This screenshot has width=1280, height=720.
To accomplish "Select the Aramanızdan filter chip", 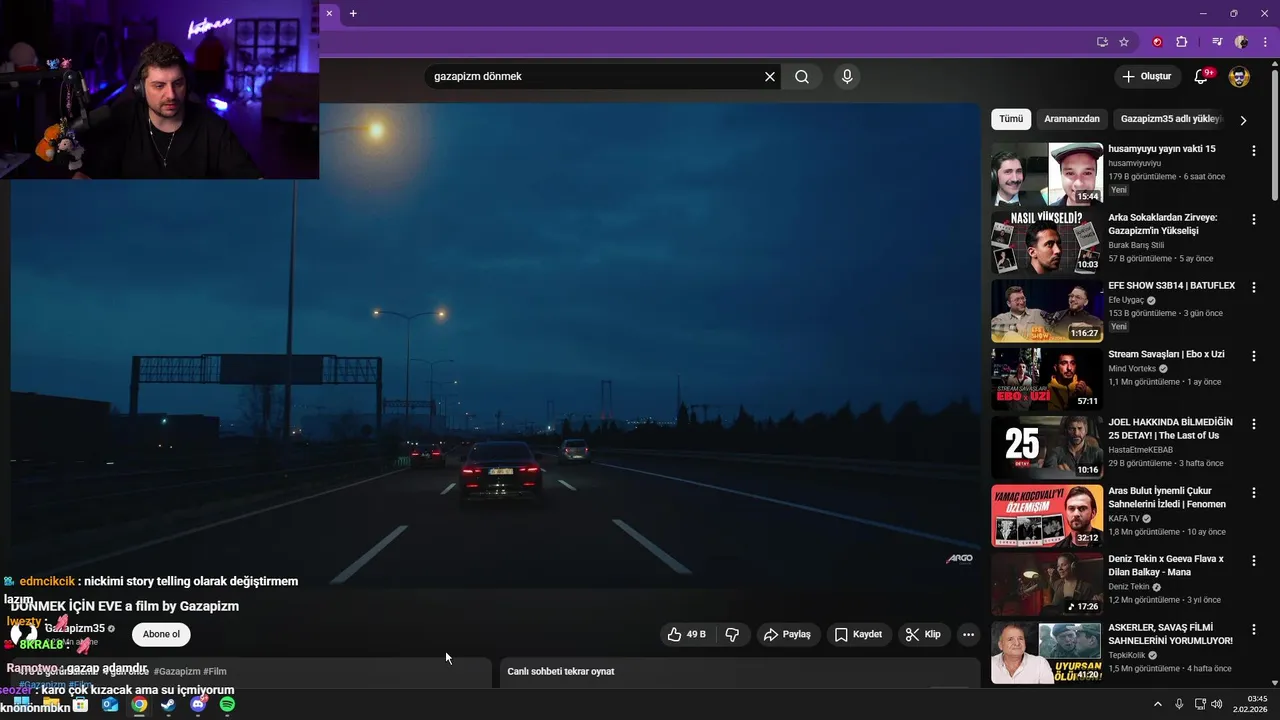I will (x=1072, y=119).
